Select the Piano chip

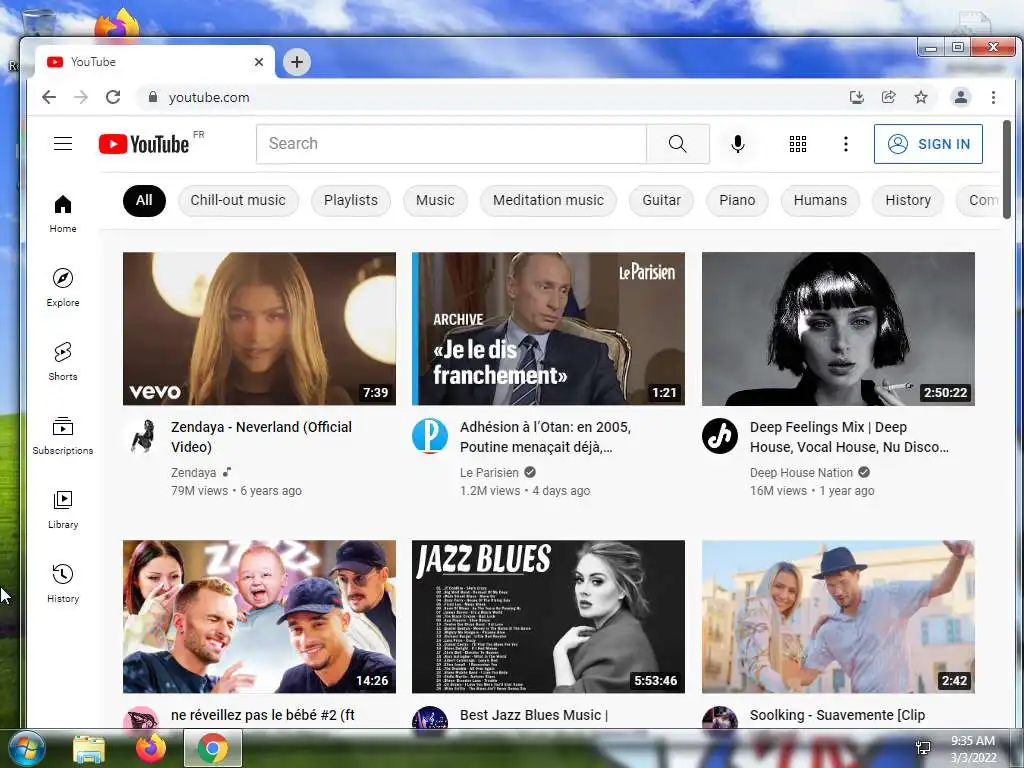point(737,200)
